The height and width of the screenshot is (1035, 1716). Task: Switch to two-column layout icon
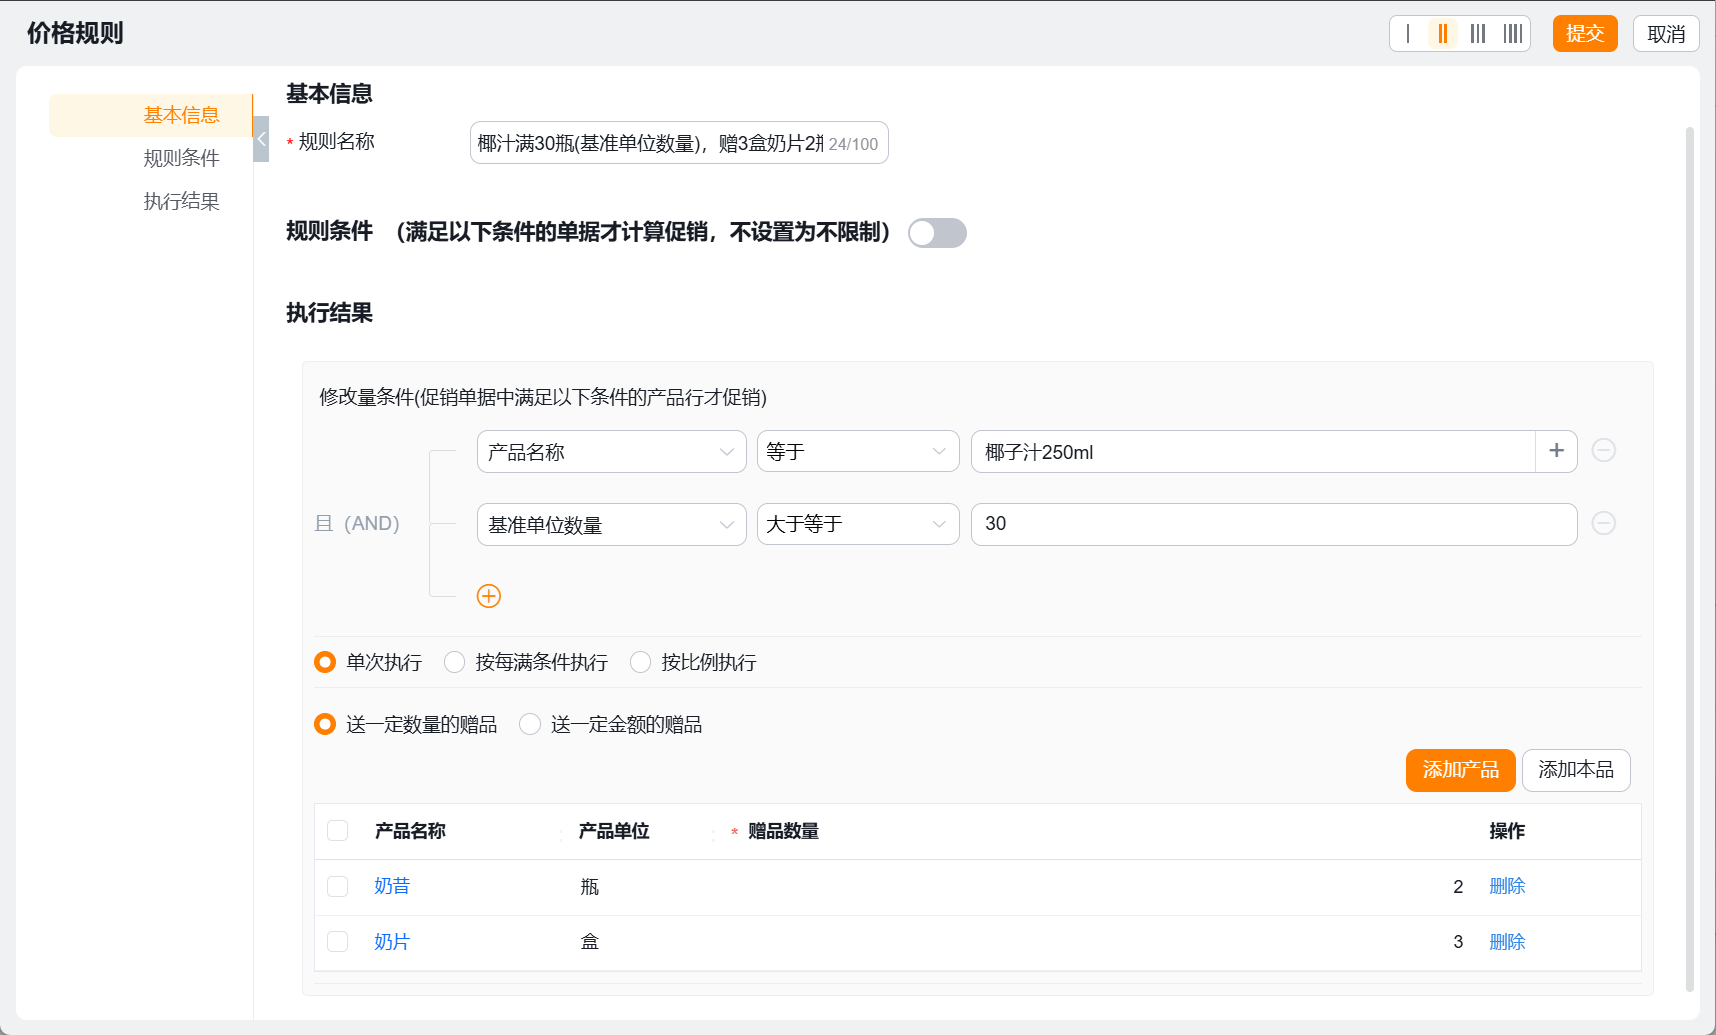[1442, 34]
